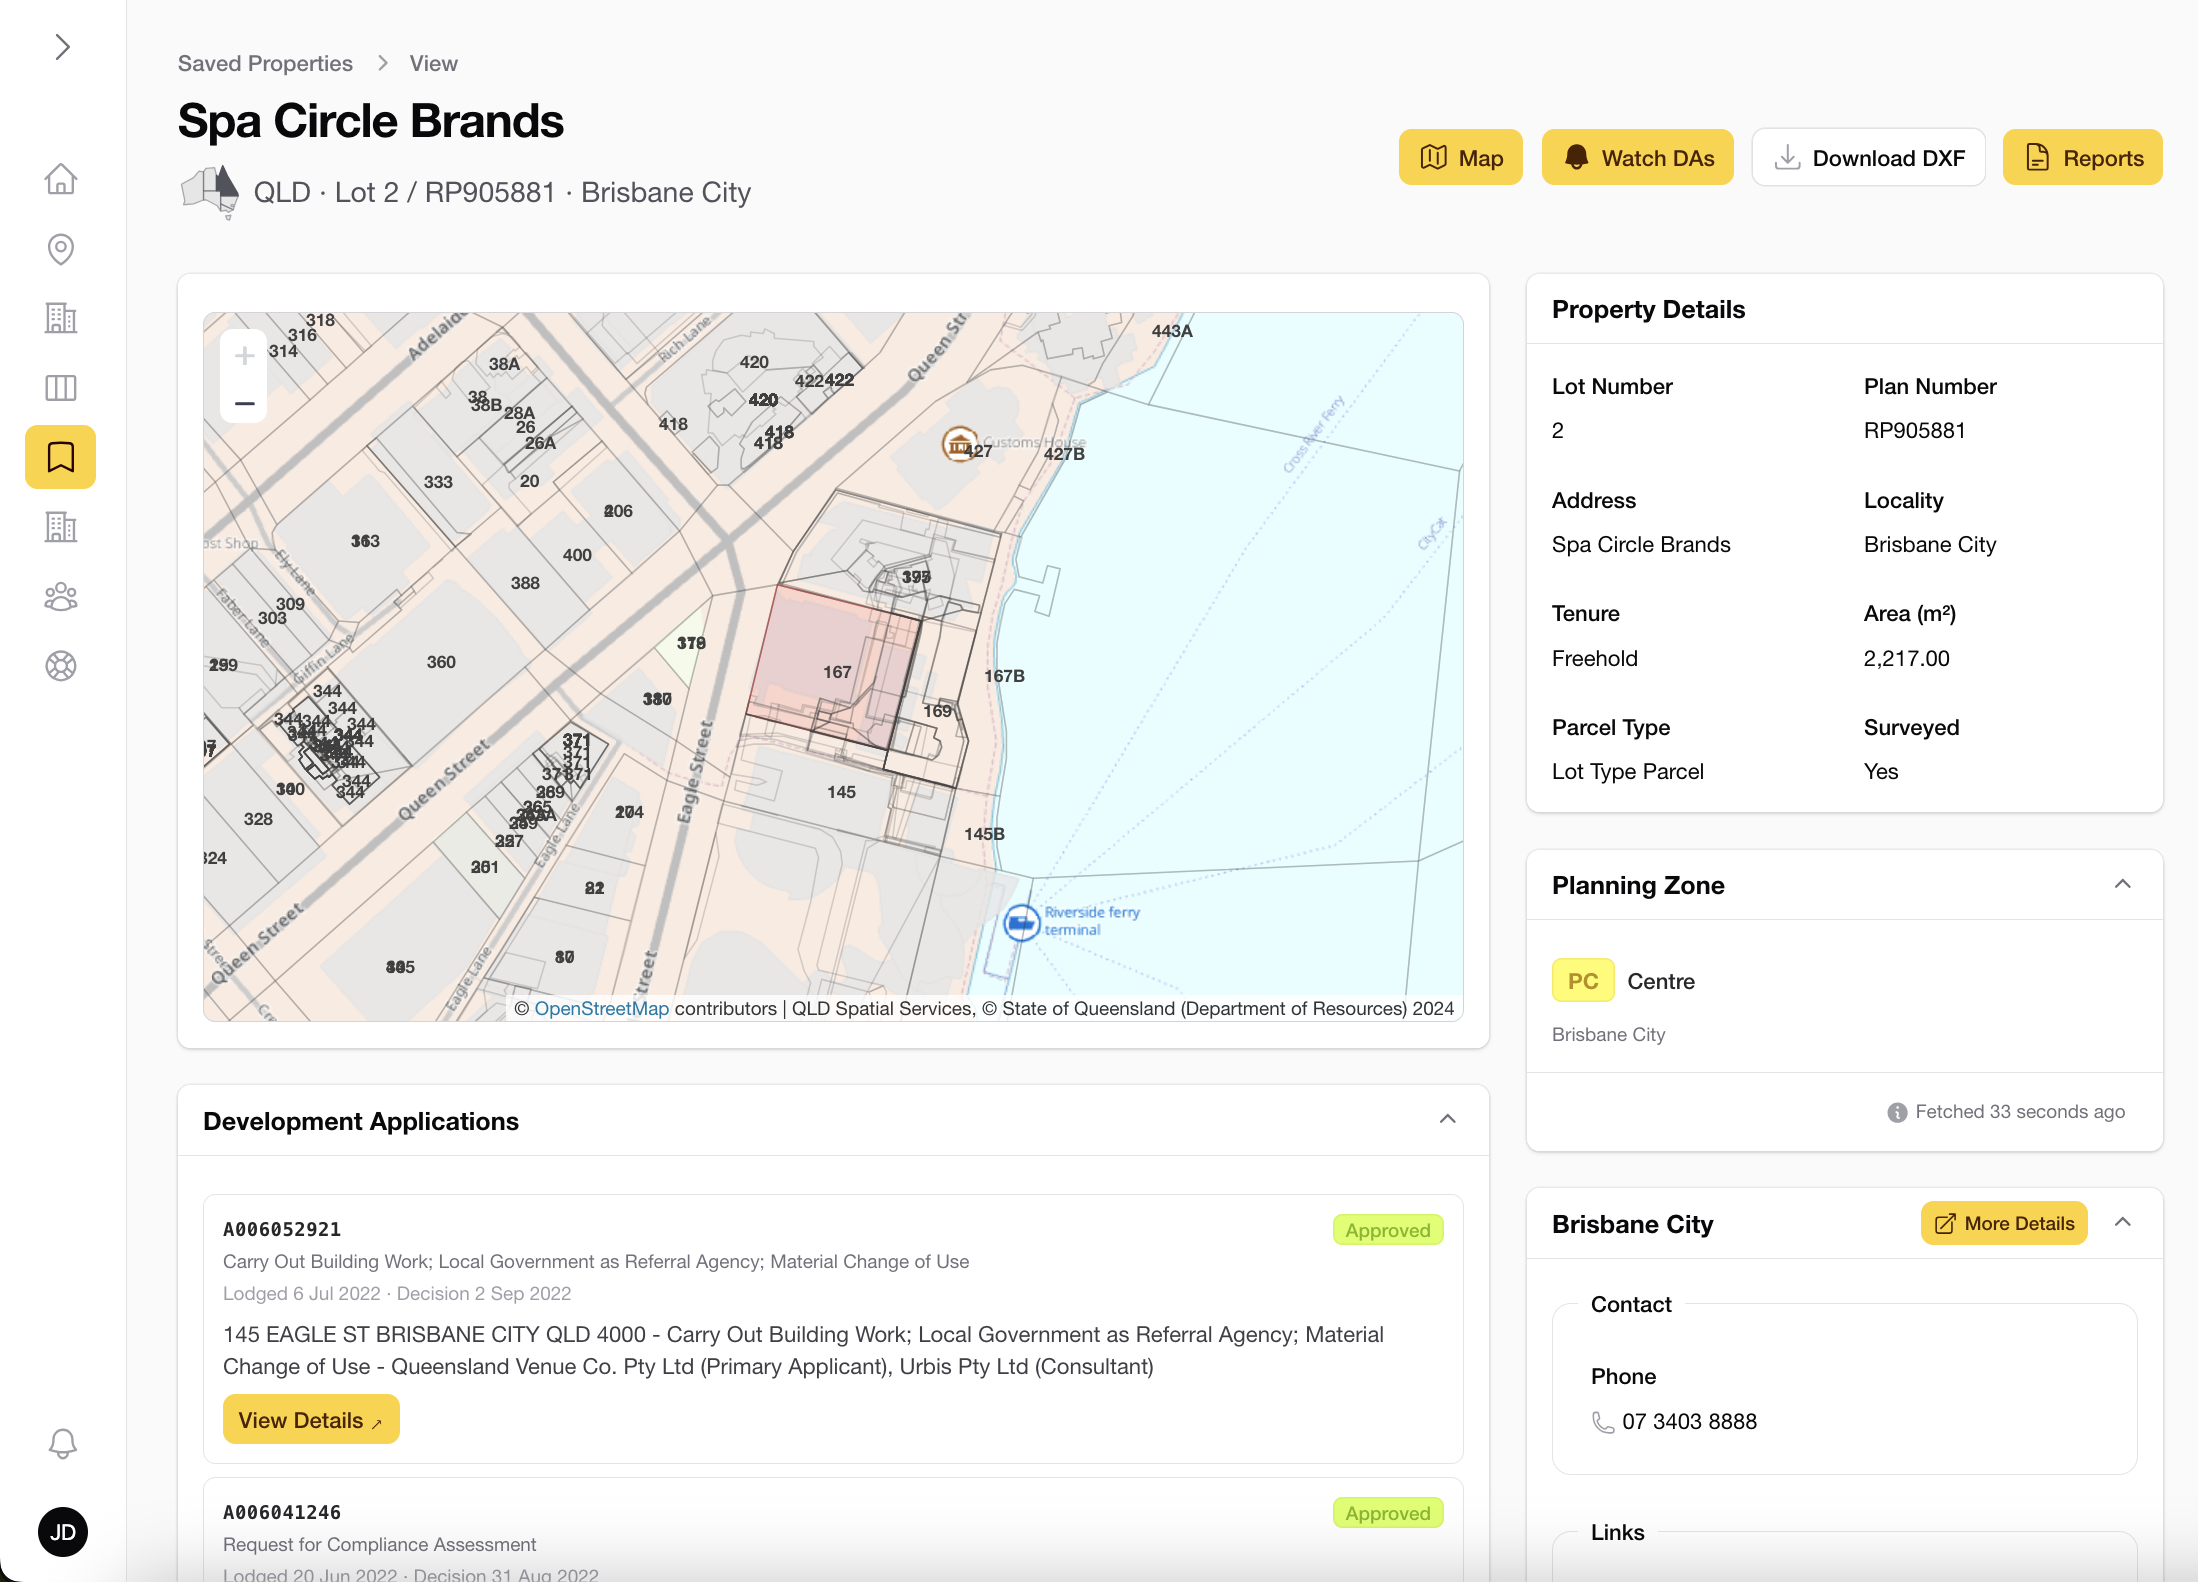
Task: Click lot 443A label on the map
Action: (1172, 331)
